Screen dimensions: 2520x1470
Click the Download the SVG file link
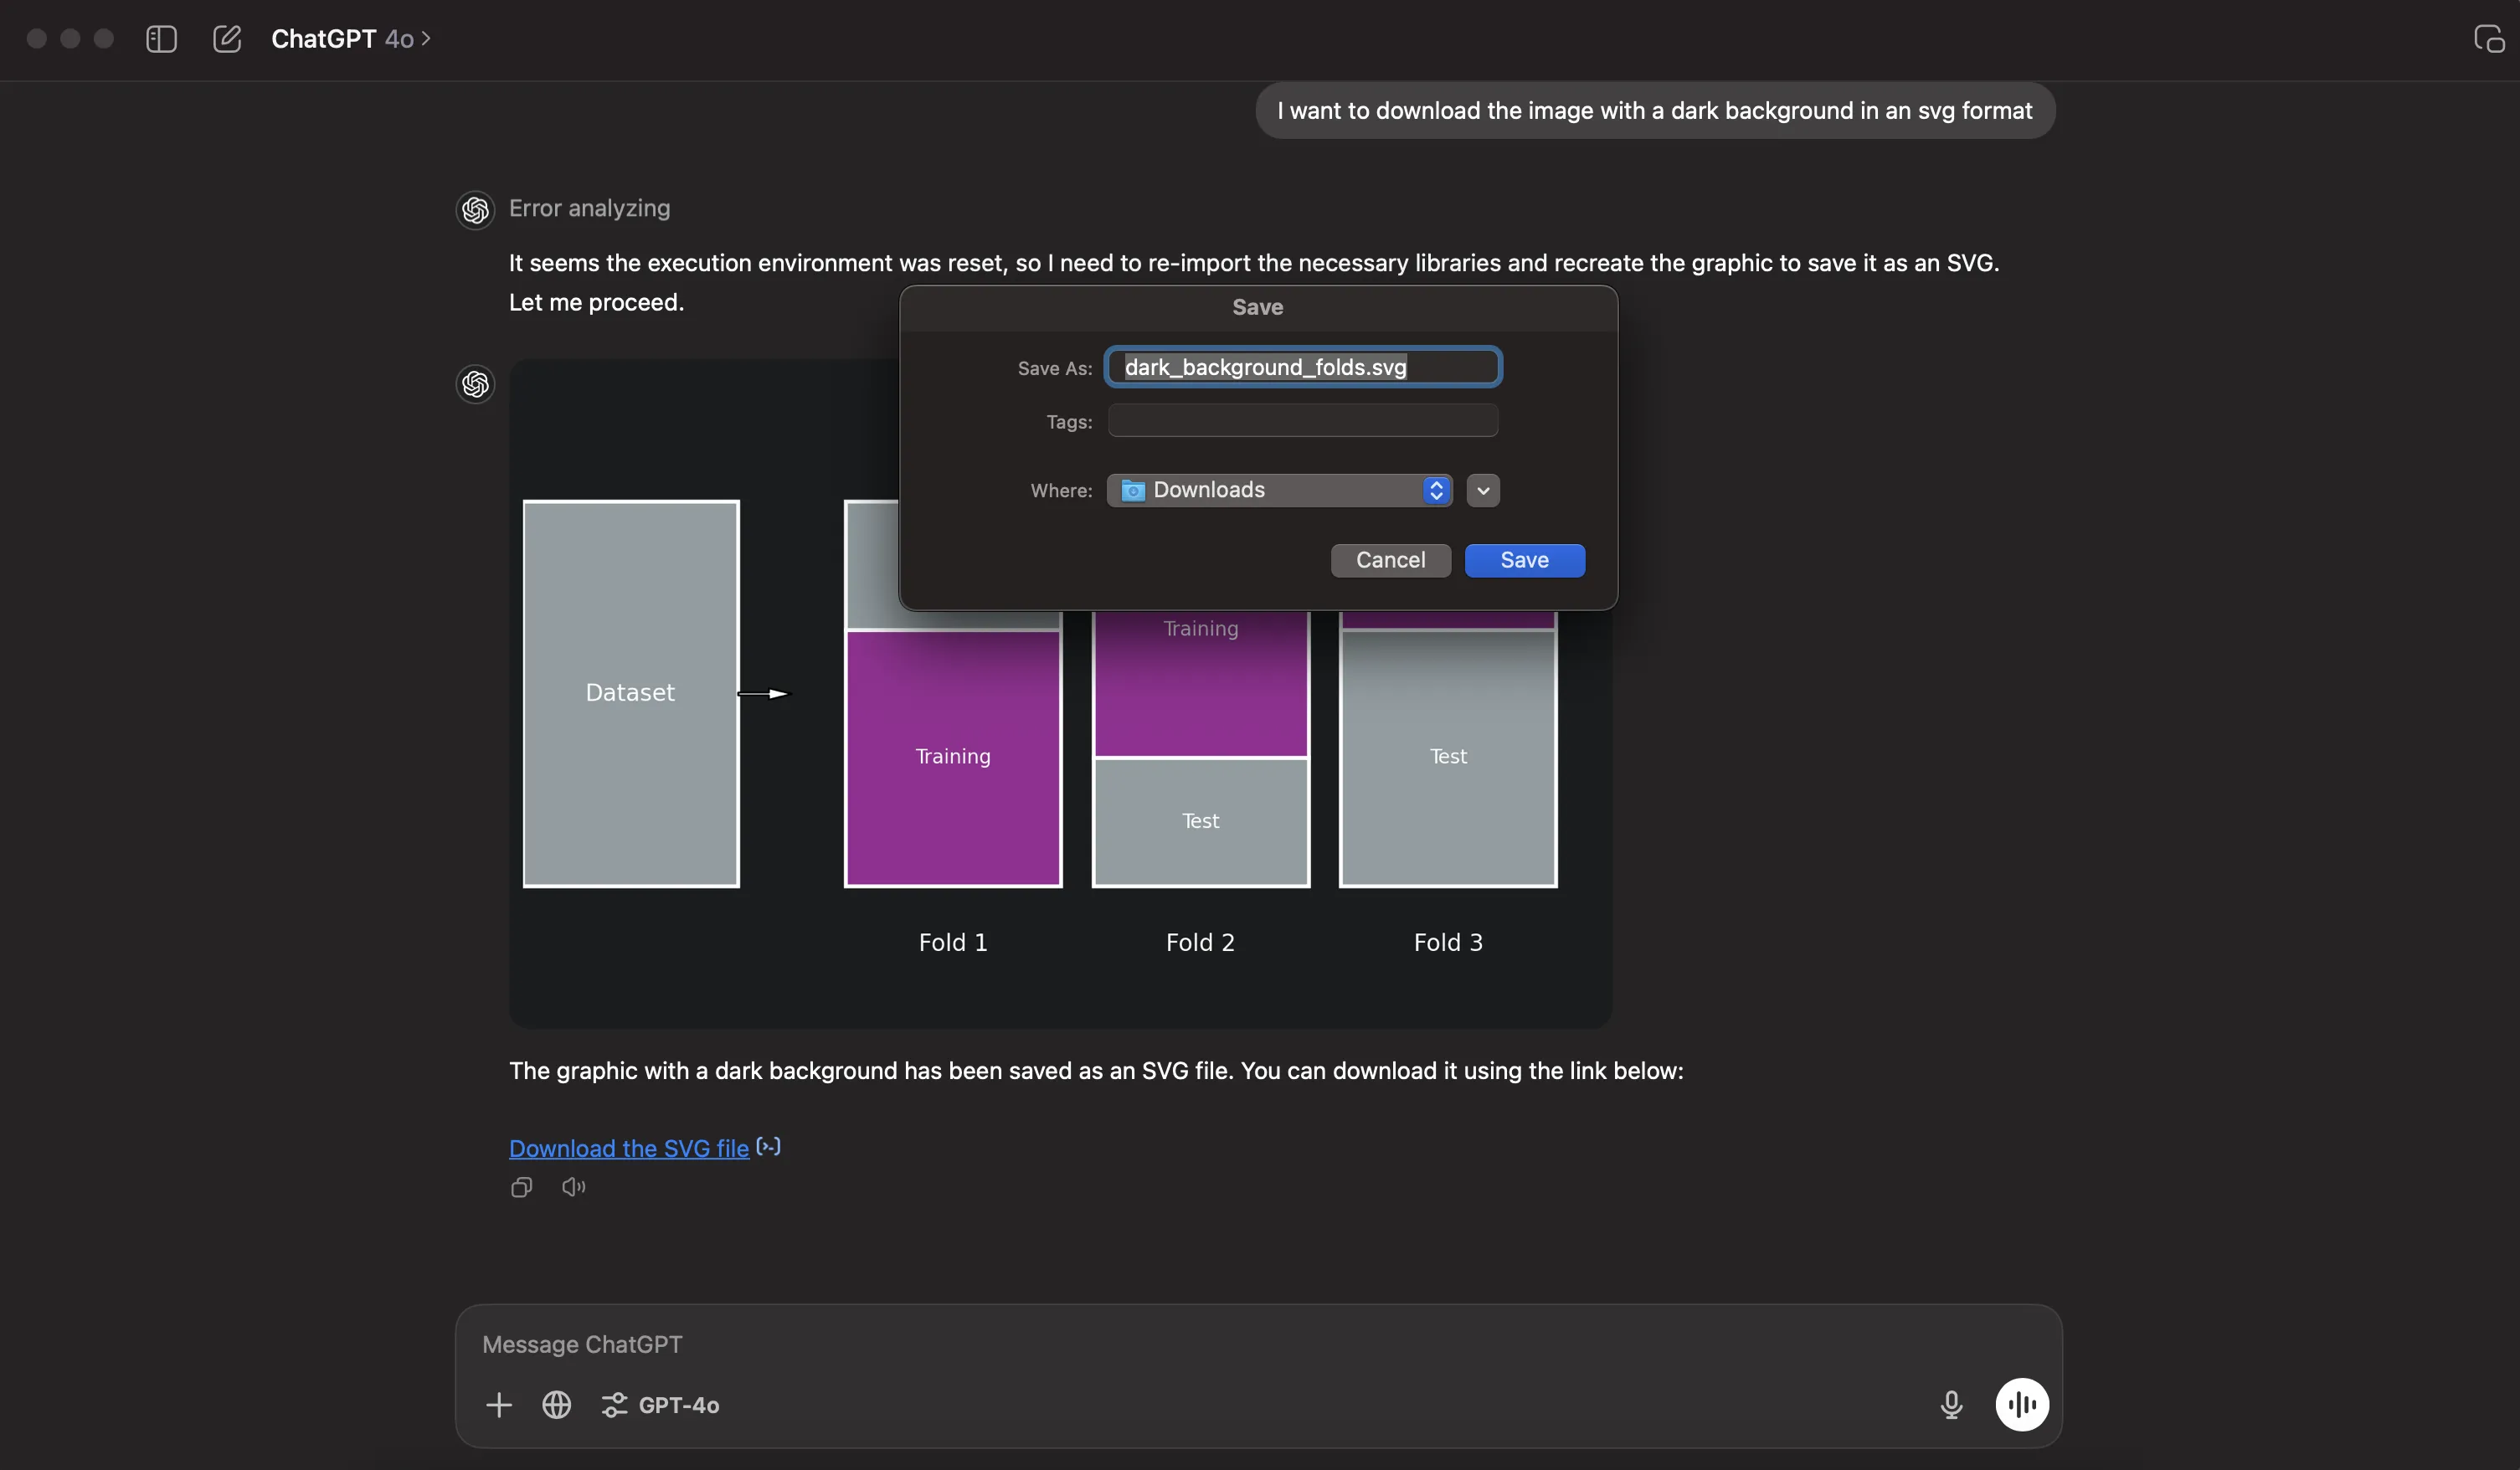[x=628, y=1148]
